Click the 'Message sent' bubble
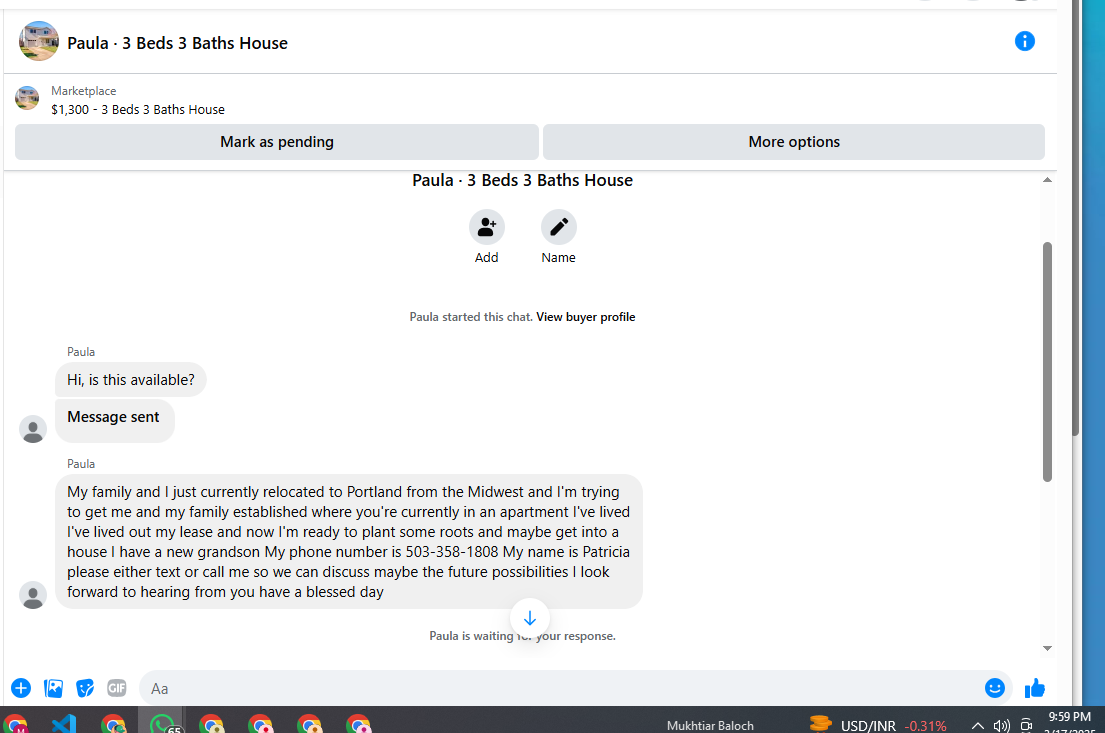This screenshot has width=1105, height=733. [115, 421]
